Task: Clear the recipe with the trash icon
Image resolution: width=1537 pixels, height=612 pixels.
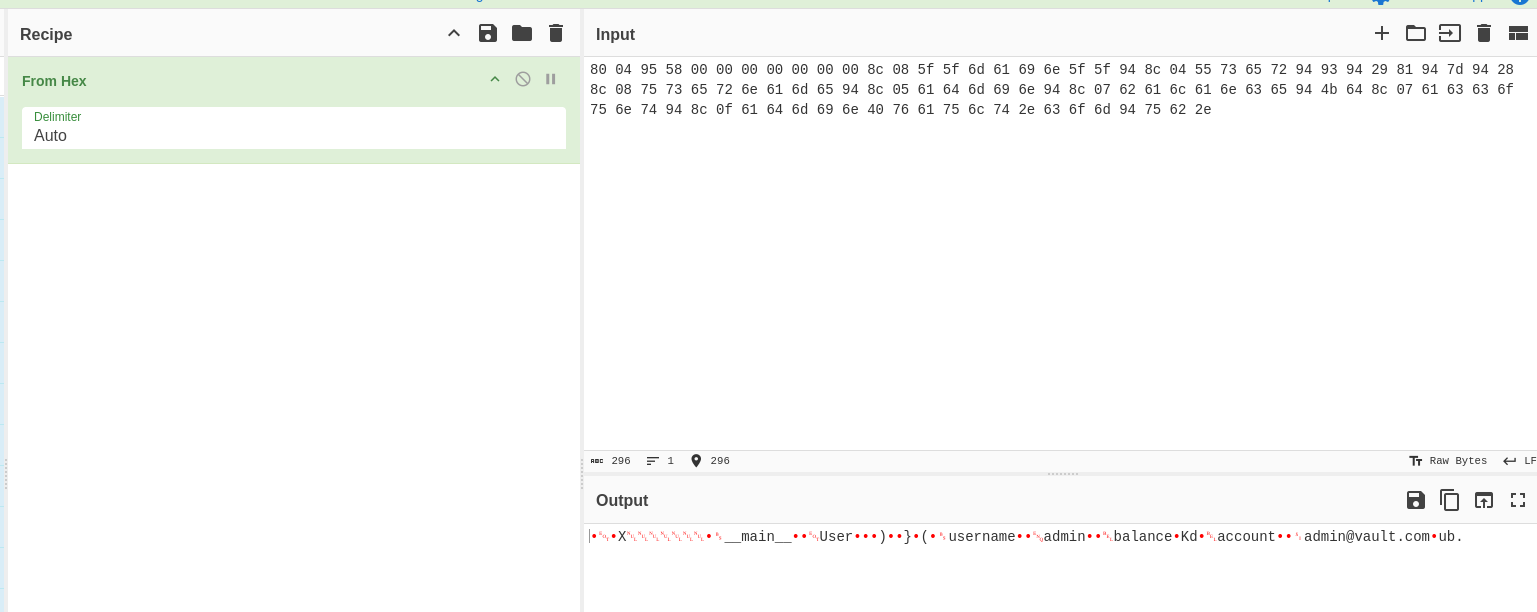Action: [556, 33]
